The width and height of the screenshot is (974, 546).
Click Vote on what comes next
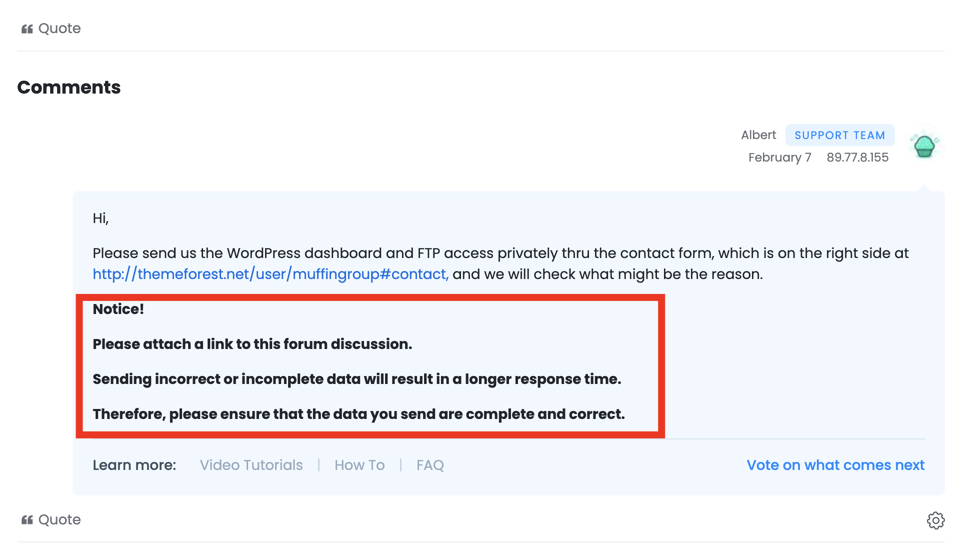click(x=835, y=465)
